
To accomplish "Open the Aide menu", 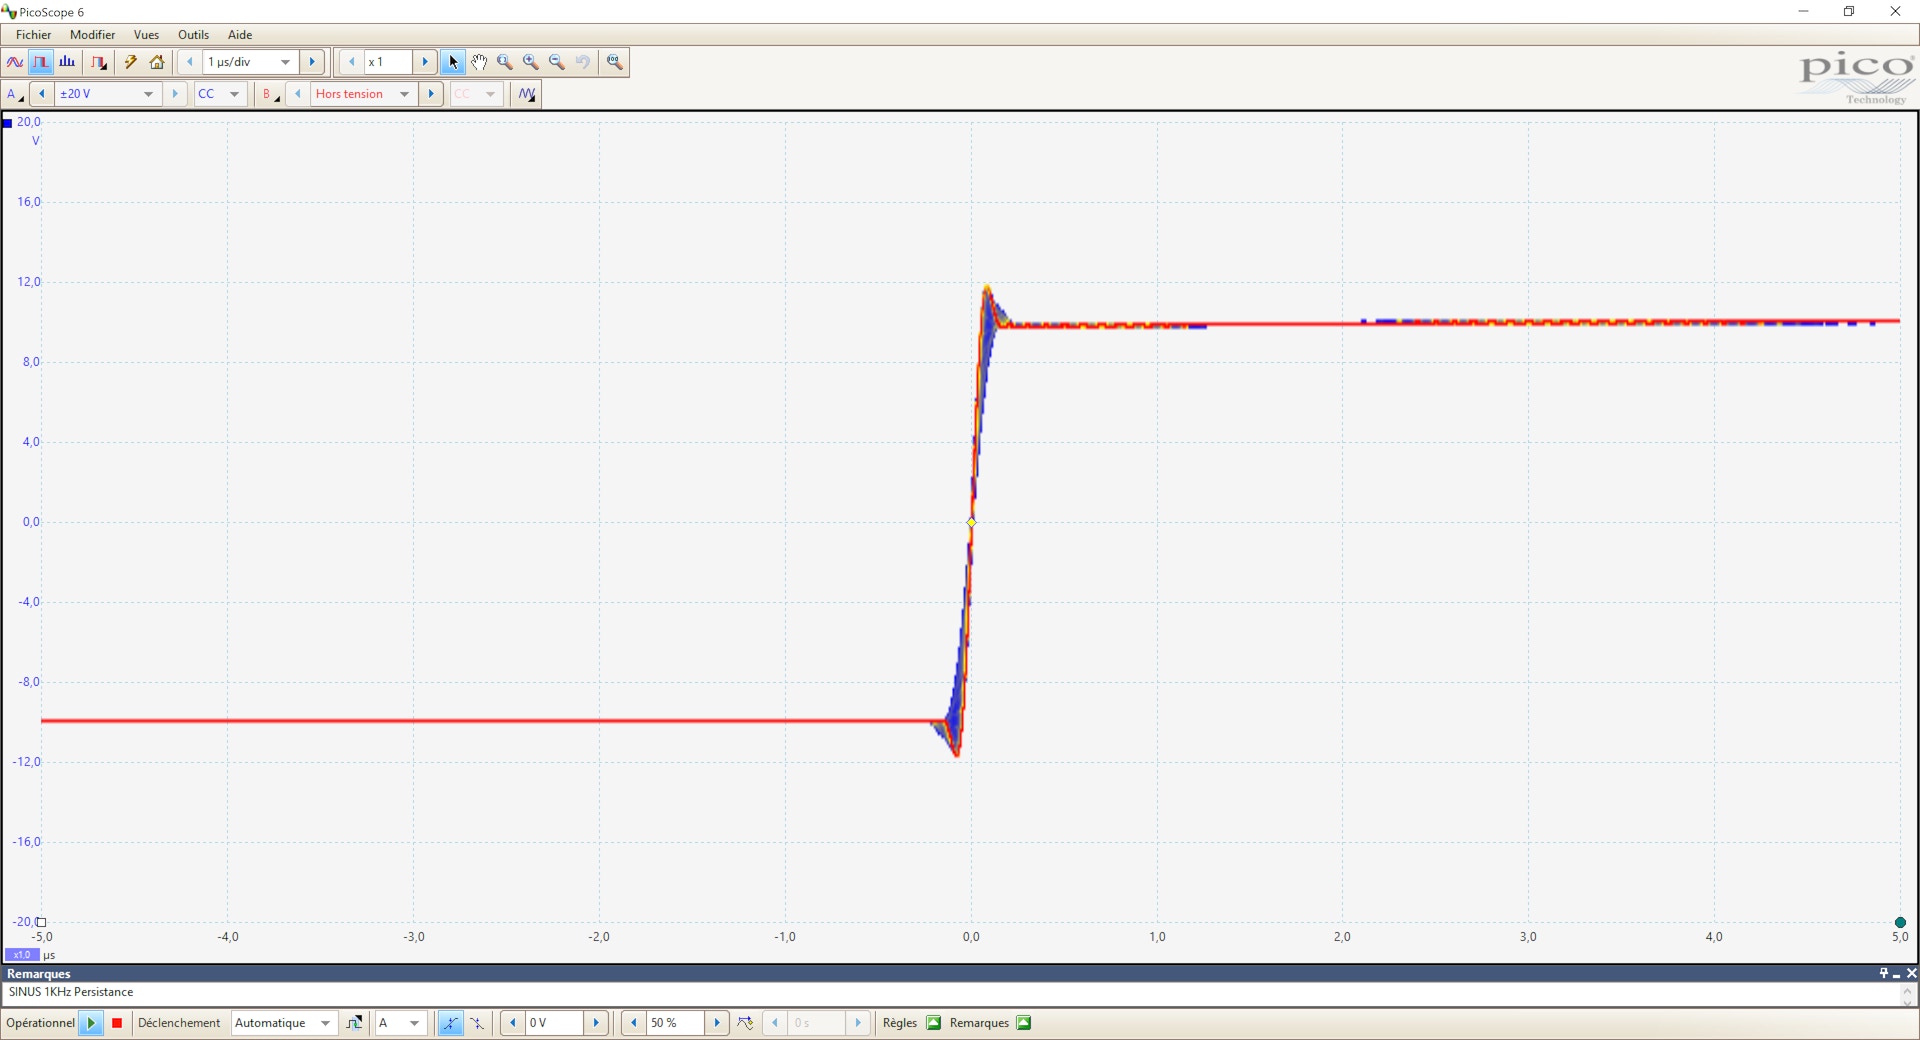I will point(240,35).
